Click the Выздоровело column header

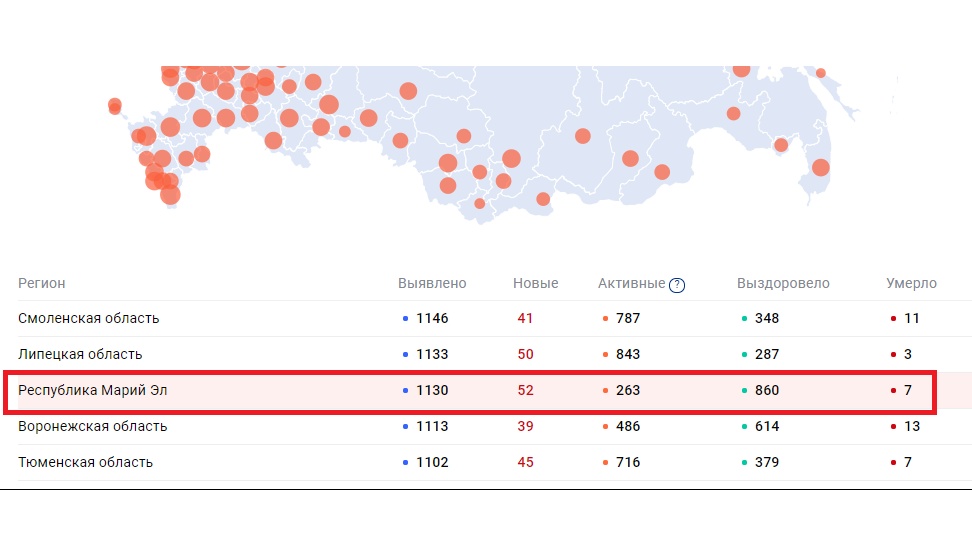coord(783,283)
